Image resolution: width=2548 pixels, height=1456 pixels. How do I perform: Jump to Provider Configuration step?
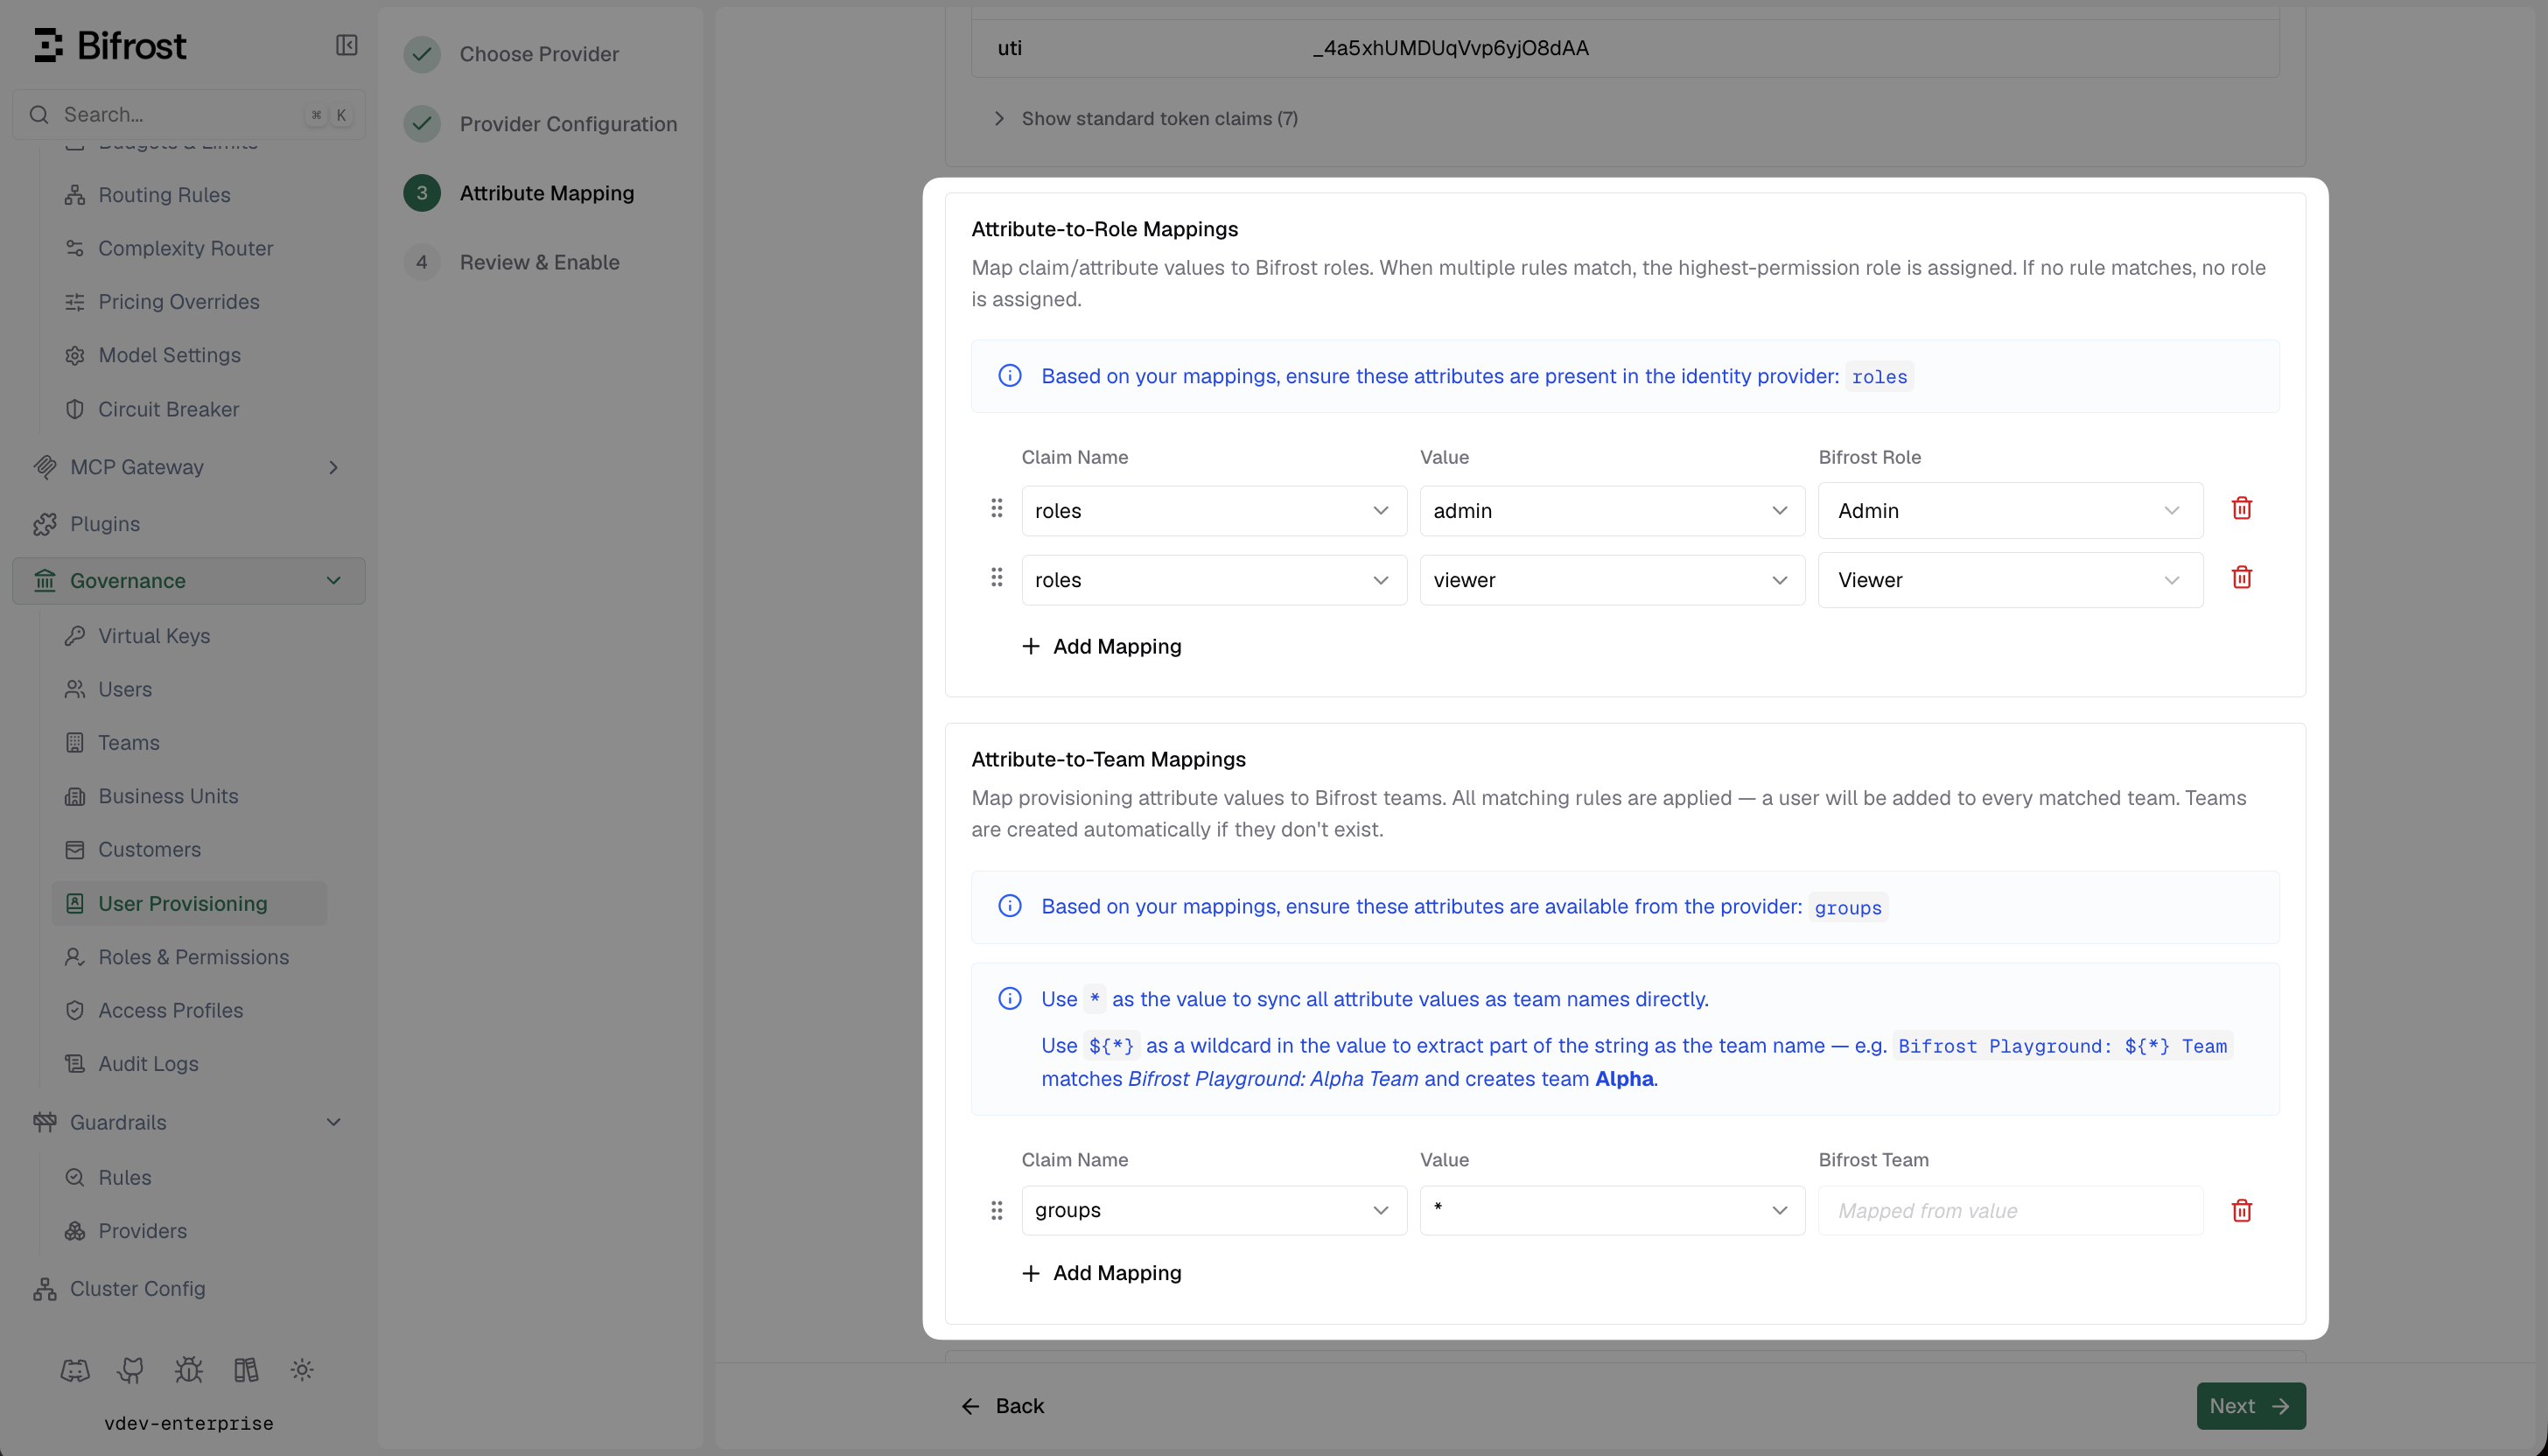tap(540, 124)
